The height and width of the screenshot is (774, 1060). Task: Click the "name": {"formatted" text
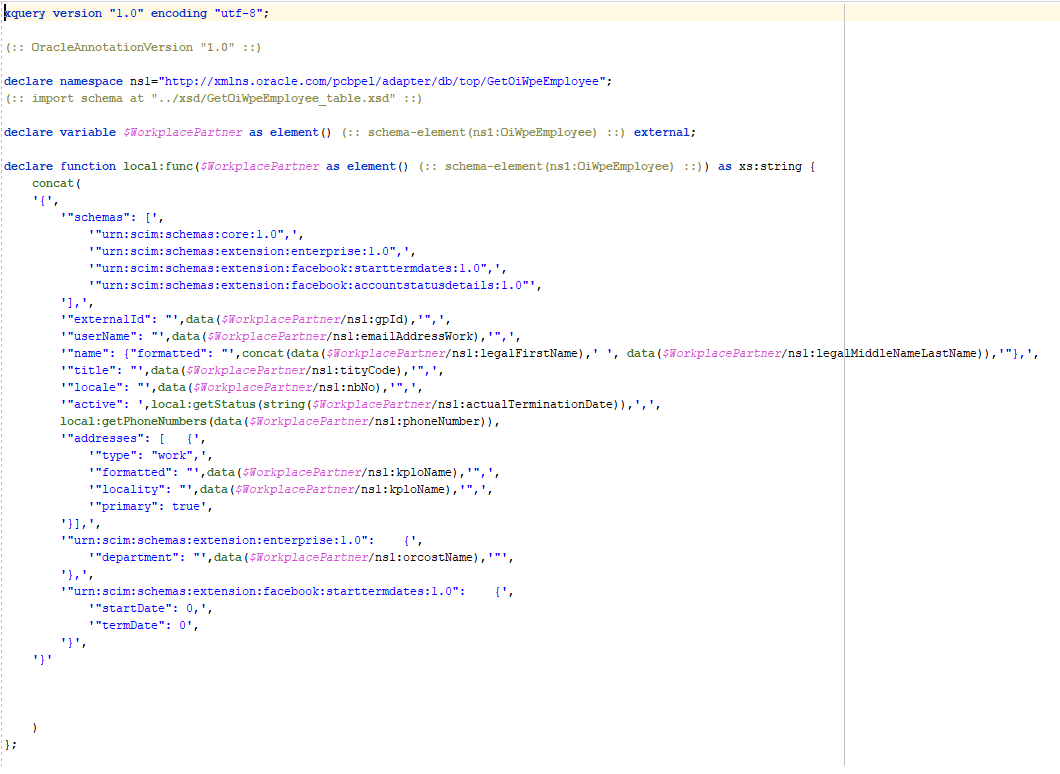[137, 354]
